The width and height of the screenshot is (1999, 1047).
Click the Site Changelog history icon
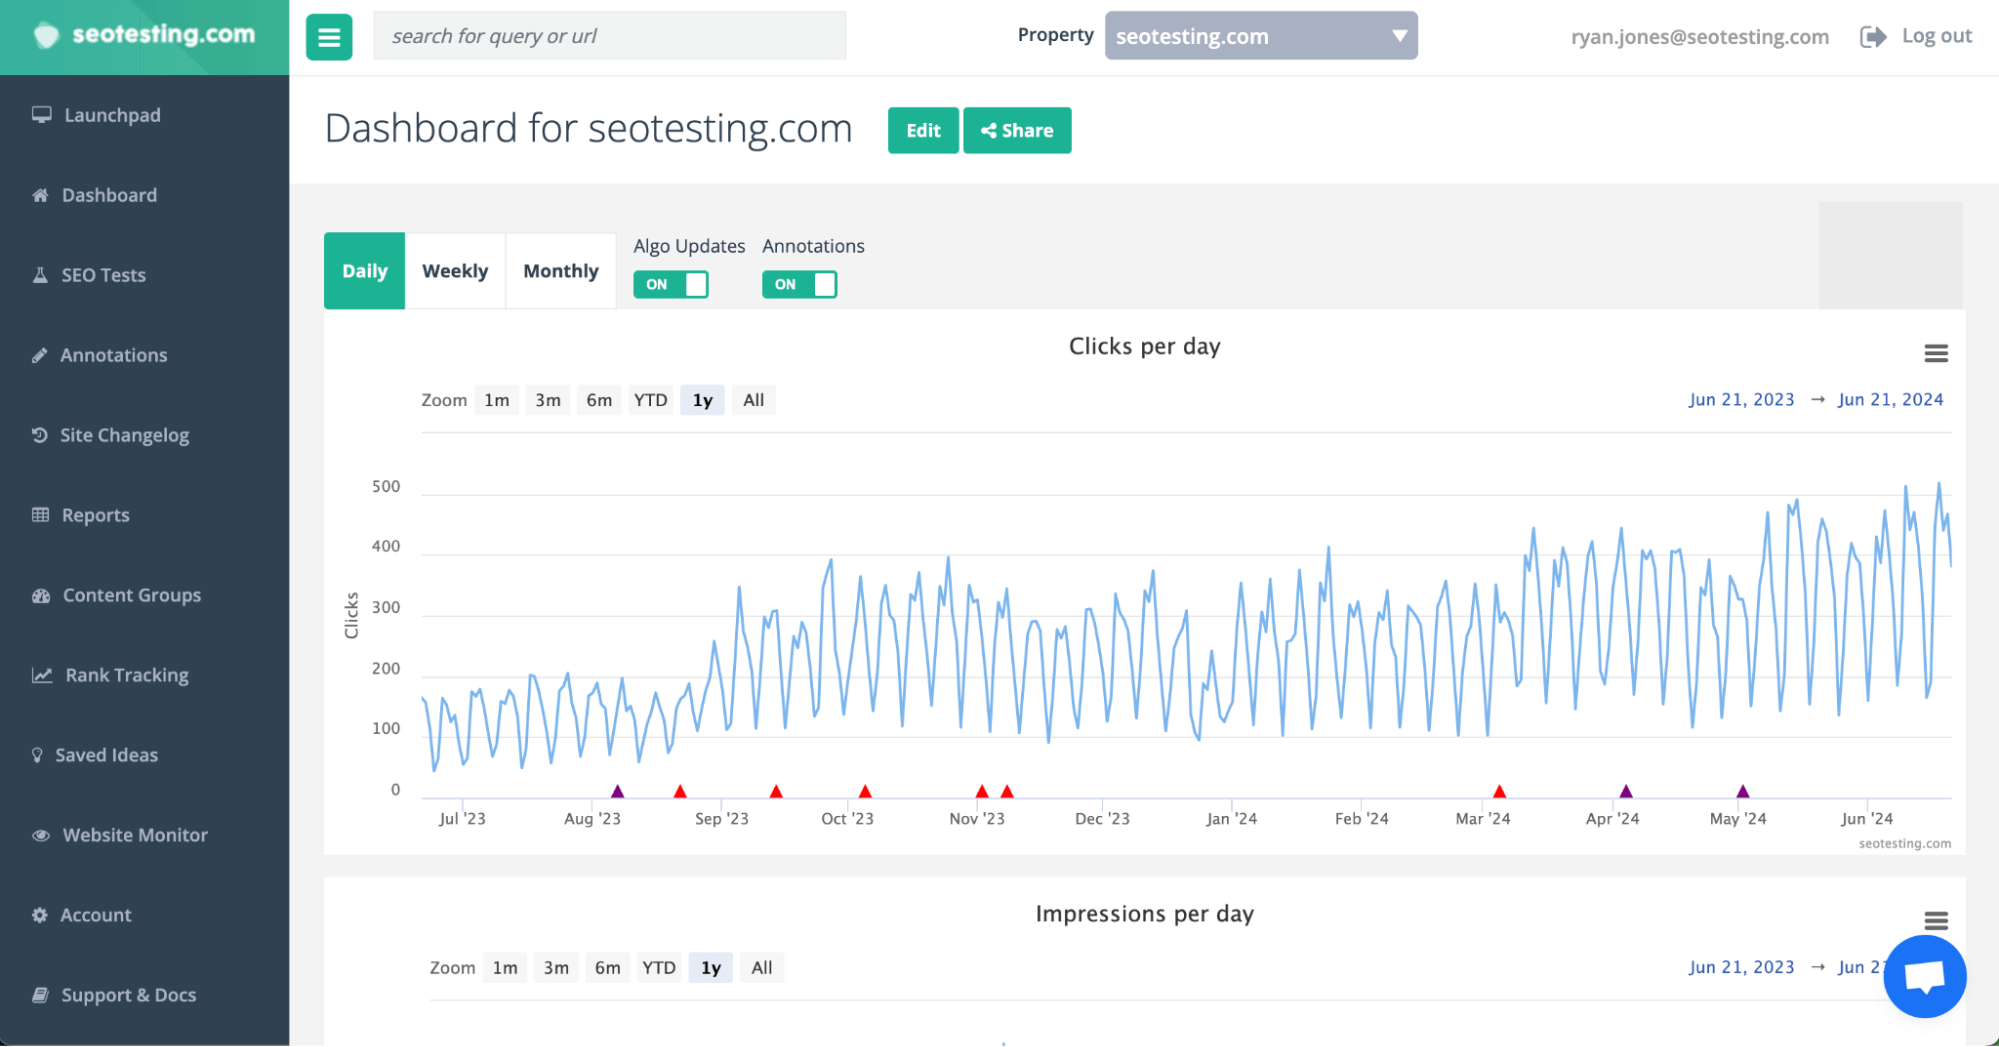click(x=39, y=435)
